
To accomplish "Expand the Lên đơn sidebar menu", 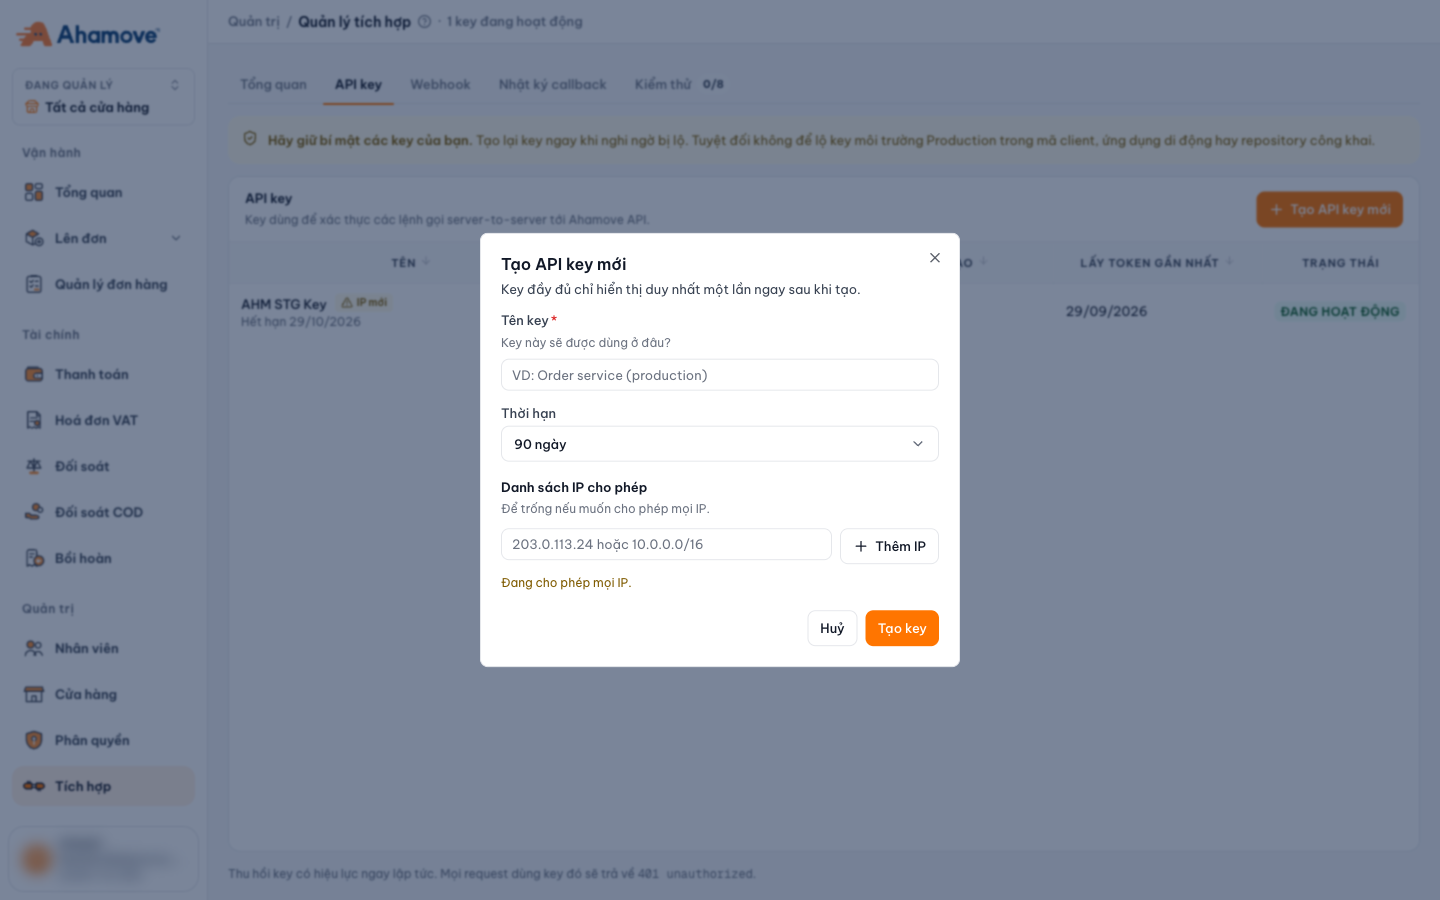I will point(103,238).
